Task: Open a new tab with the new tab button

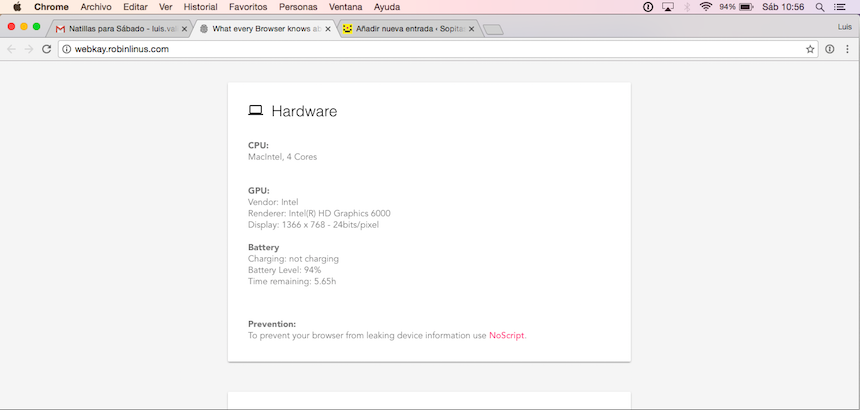Action: (x=493, y=29)
